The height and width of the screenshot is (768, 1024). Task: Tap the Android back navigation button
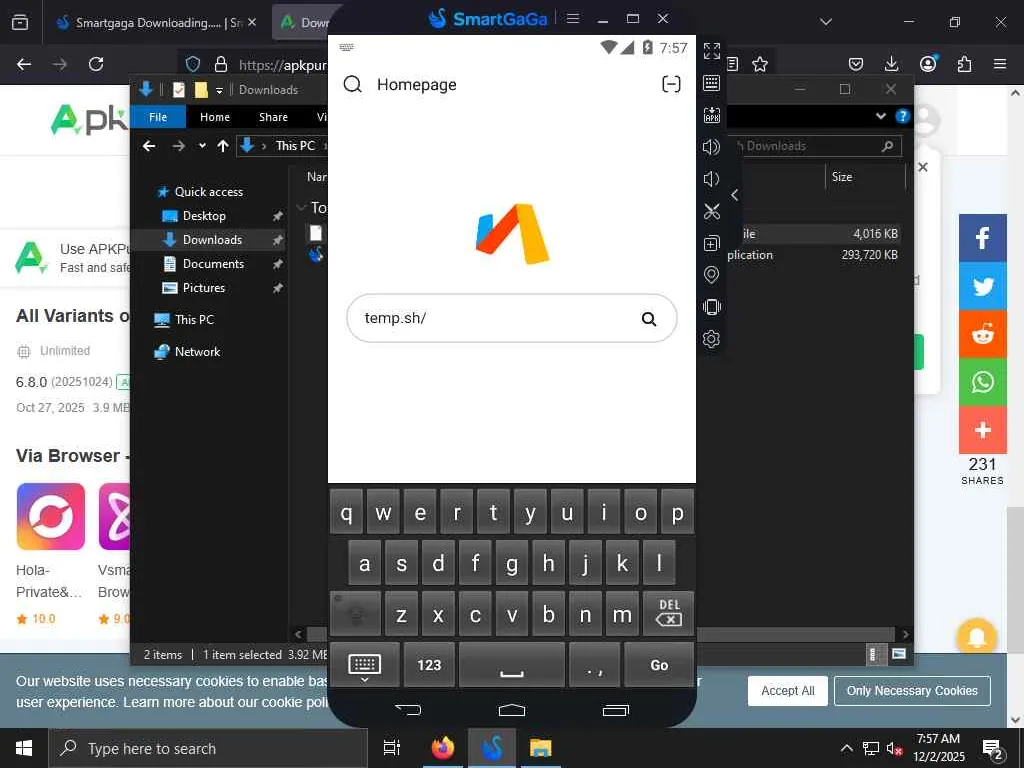coord(408,710)
